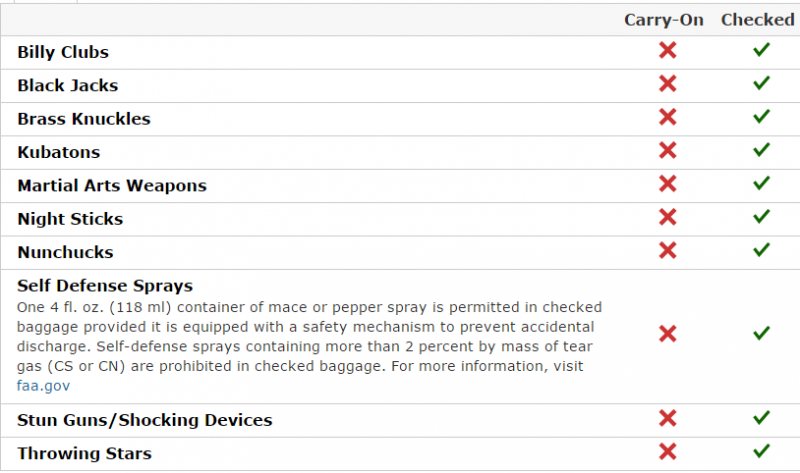800x473 pixels.
Task: Click the red X in Nunchucks row
Action: [x=668, y=251]
